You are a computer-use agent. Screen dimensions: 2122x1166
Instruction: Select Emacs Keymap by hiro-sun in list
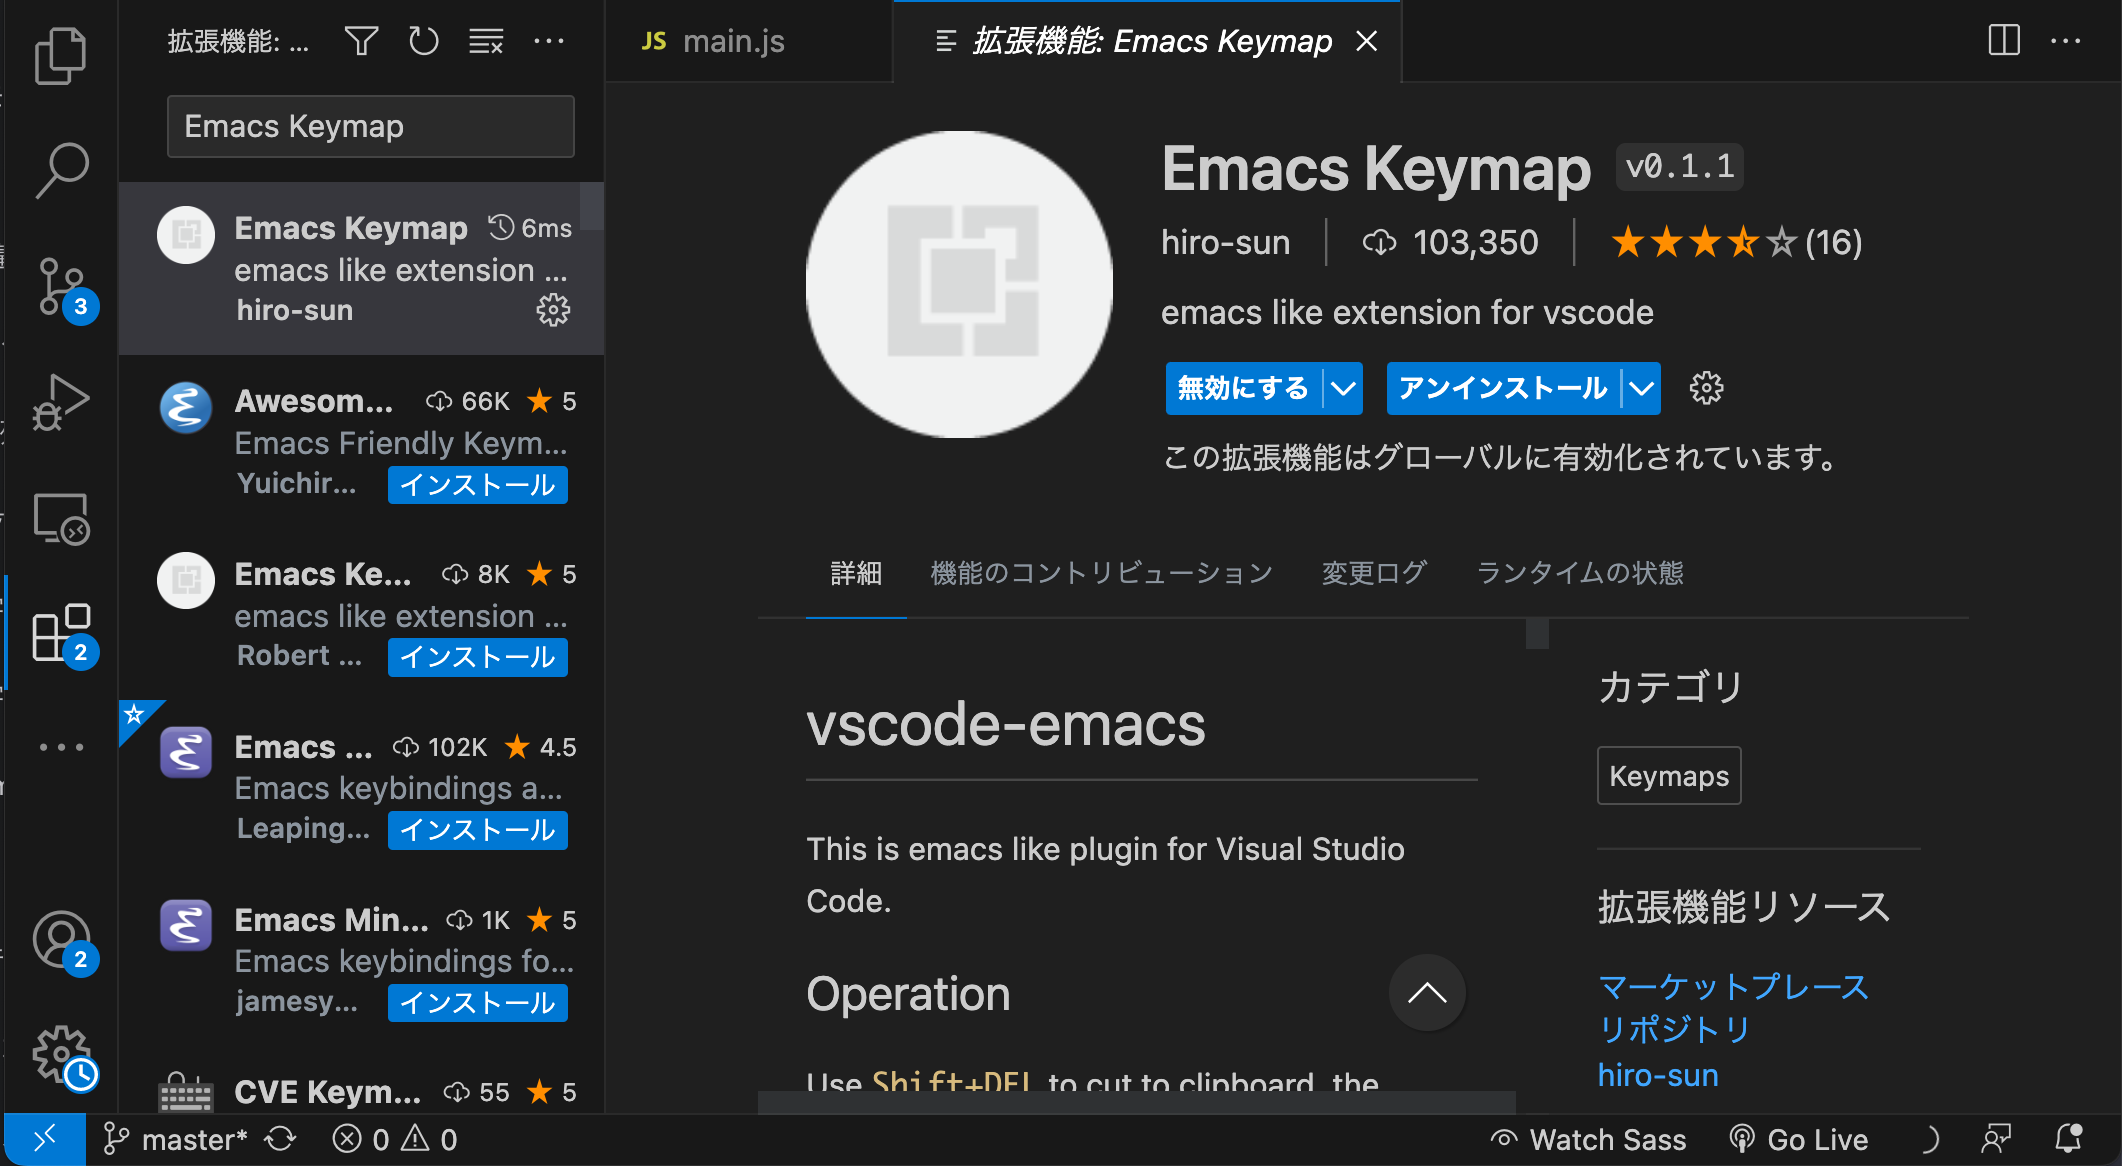pos(361,268)
